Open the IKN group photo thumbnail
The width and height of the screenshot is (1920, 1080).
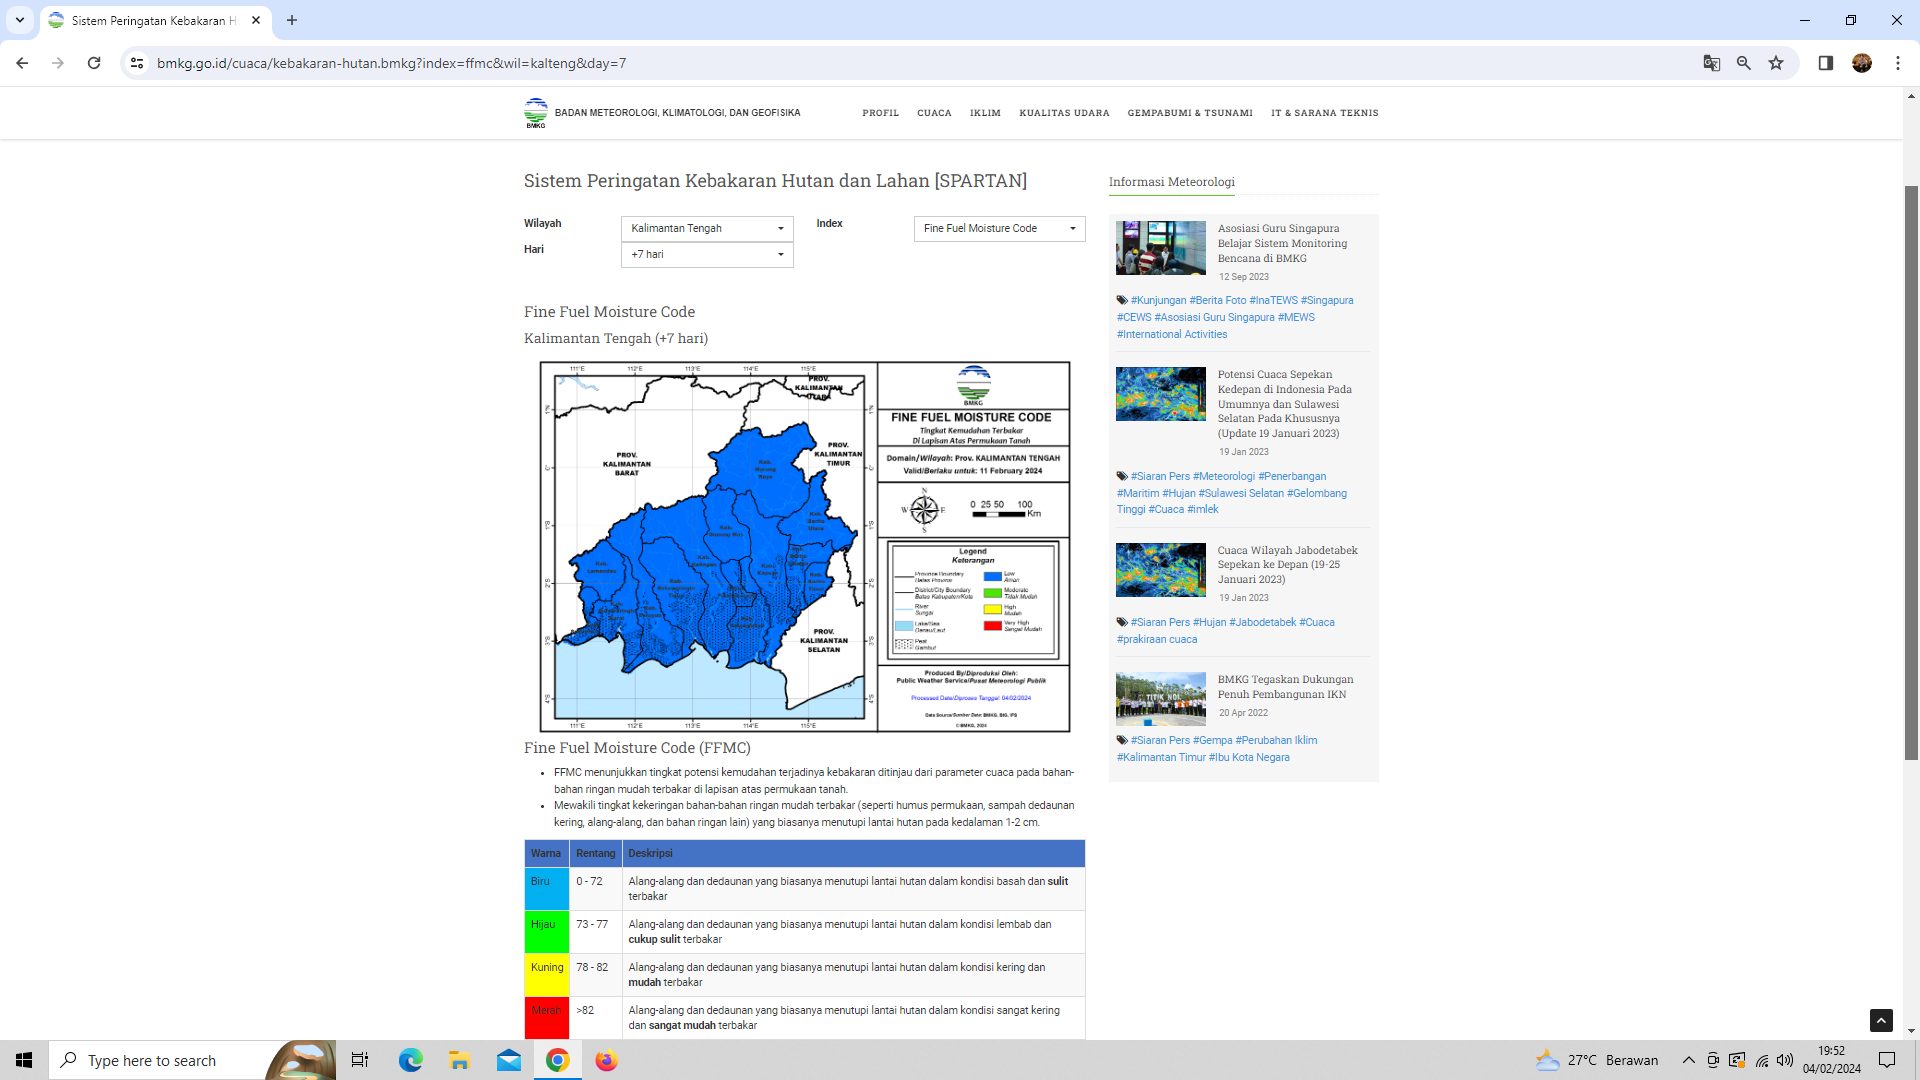[x=1160, y=699]
